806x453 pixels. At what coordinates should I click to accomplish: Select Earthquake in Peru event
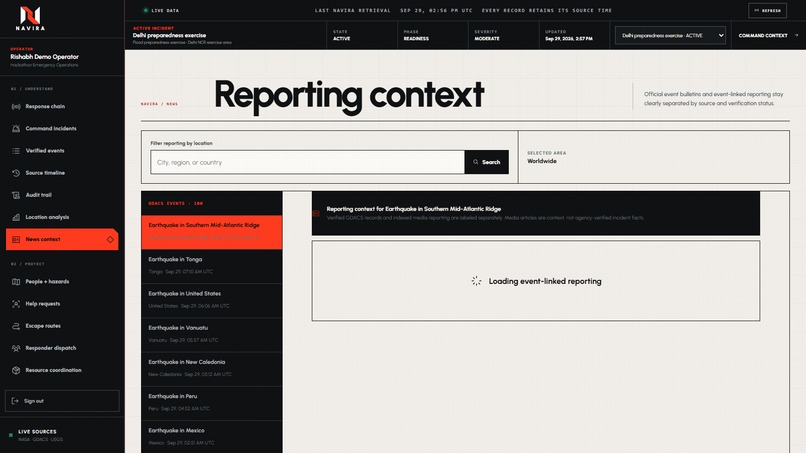[x=212, y=403]
